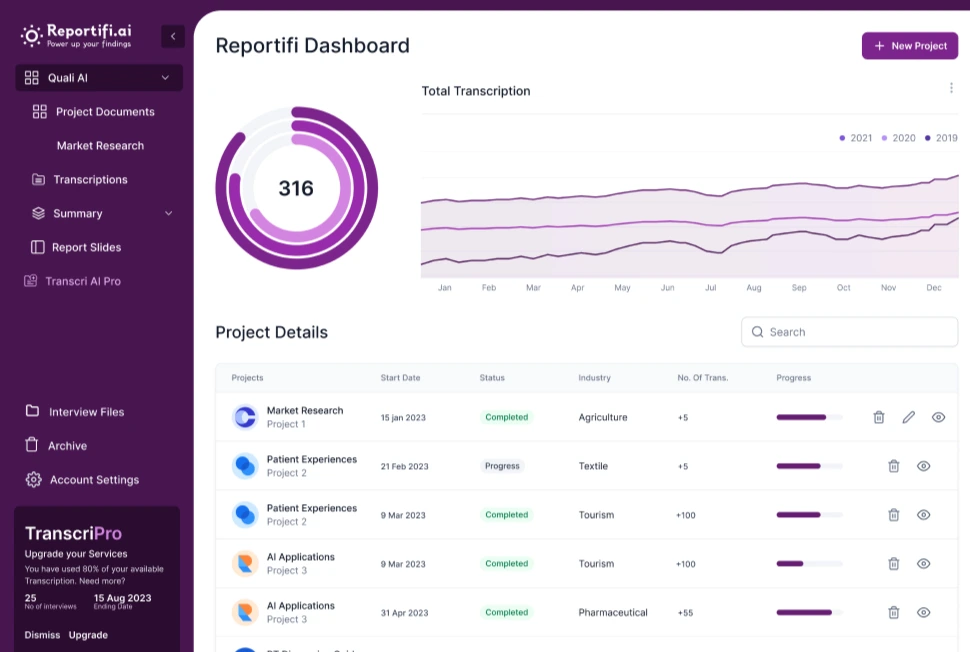This screenshot has width=970, height=652.
Task: Click the New Project button
Action: pos(909,46)
